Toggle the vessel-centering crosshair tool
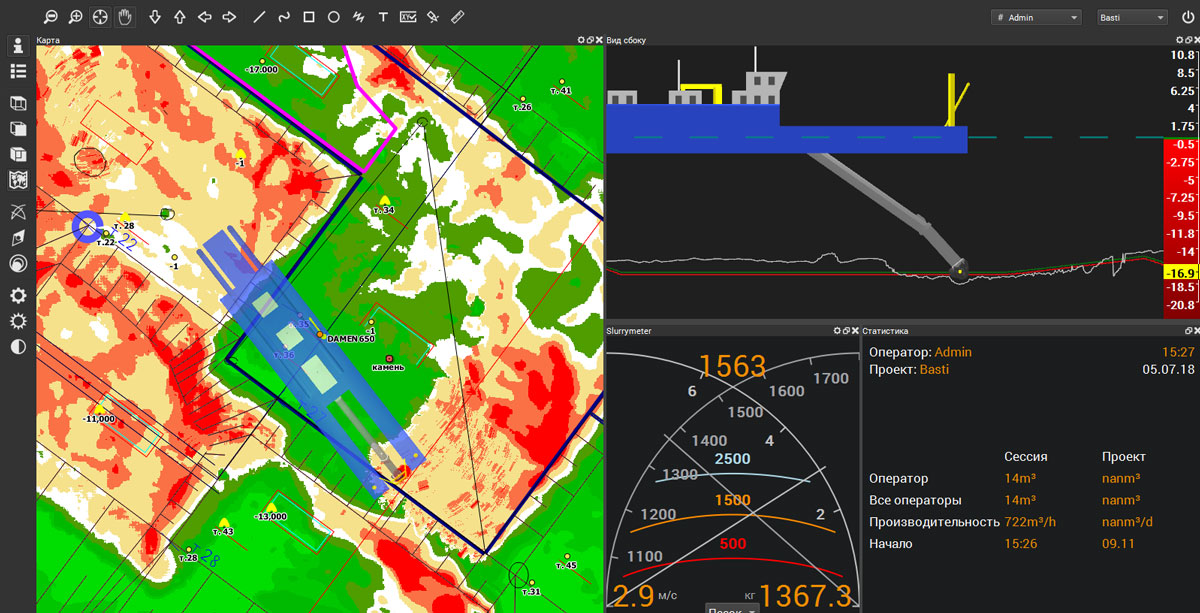This screenshot has height=613, width=1200. click(x=100, y=16)
